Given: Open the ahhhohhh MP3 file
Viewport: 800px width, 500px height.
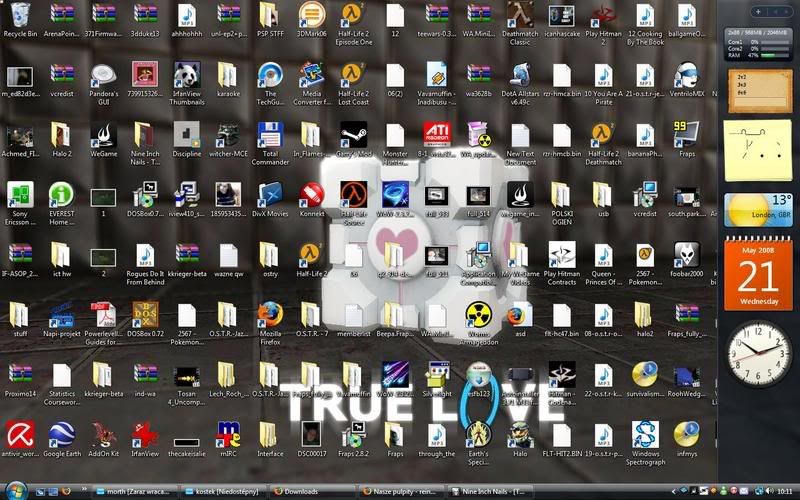Looking at the screenshot, I should coord(187,15).
